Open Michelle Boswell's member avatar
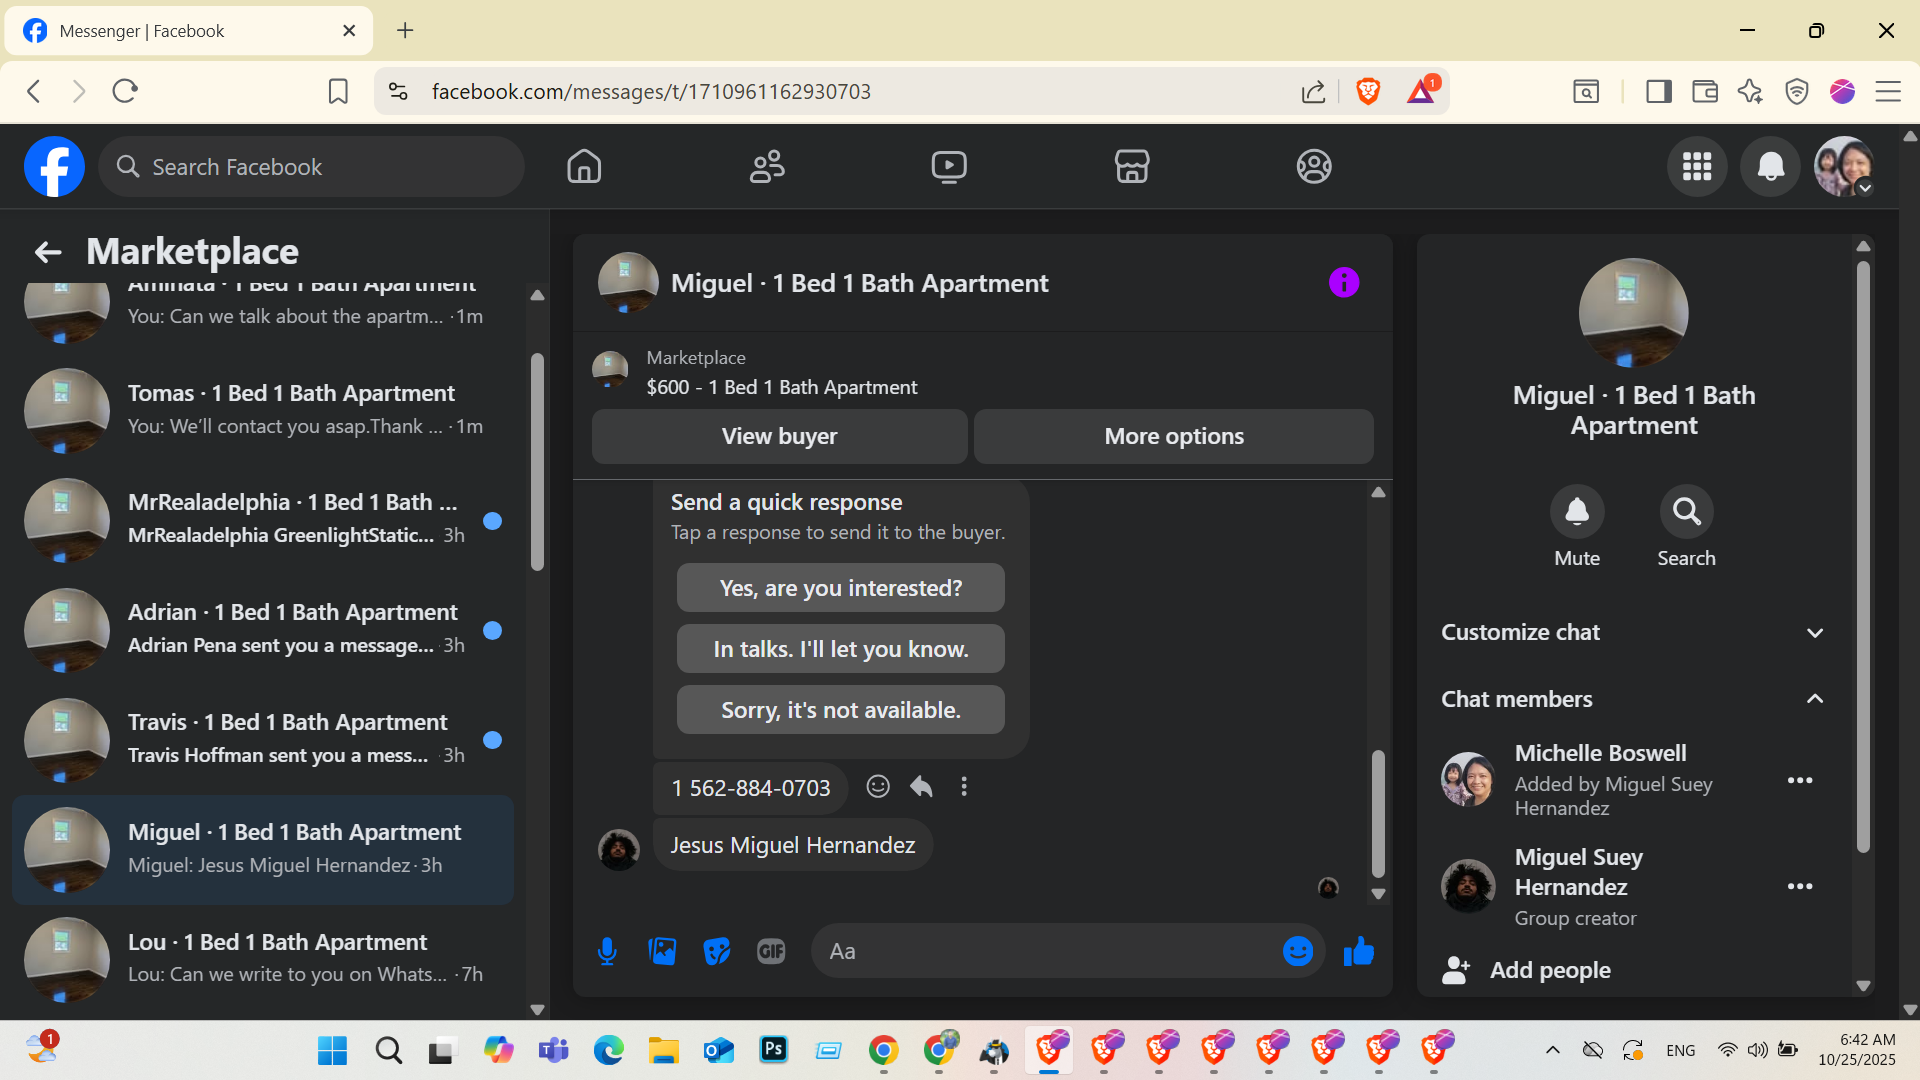 [x=1468, y=780]
